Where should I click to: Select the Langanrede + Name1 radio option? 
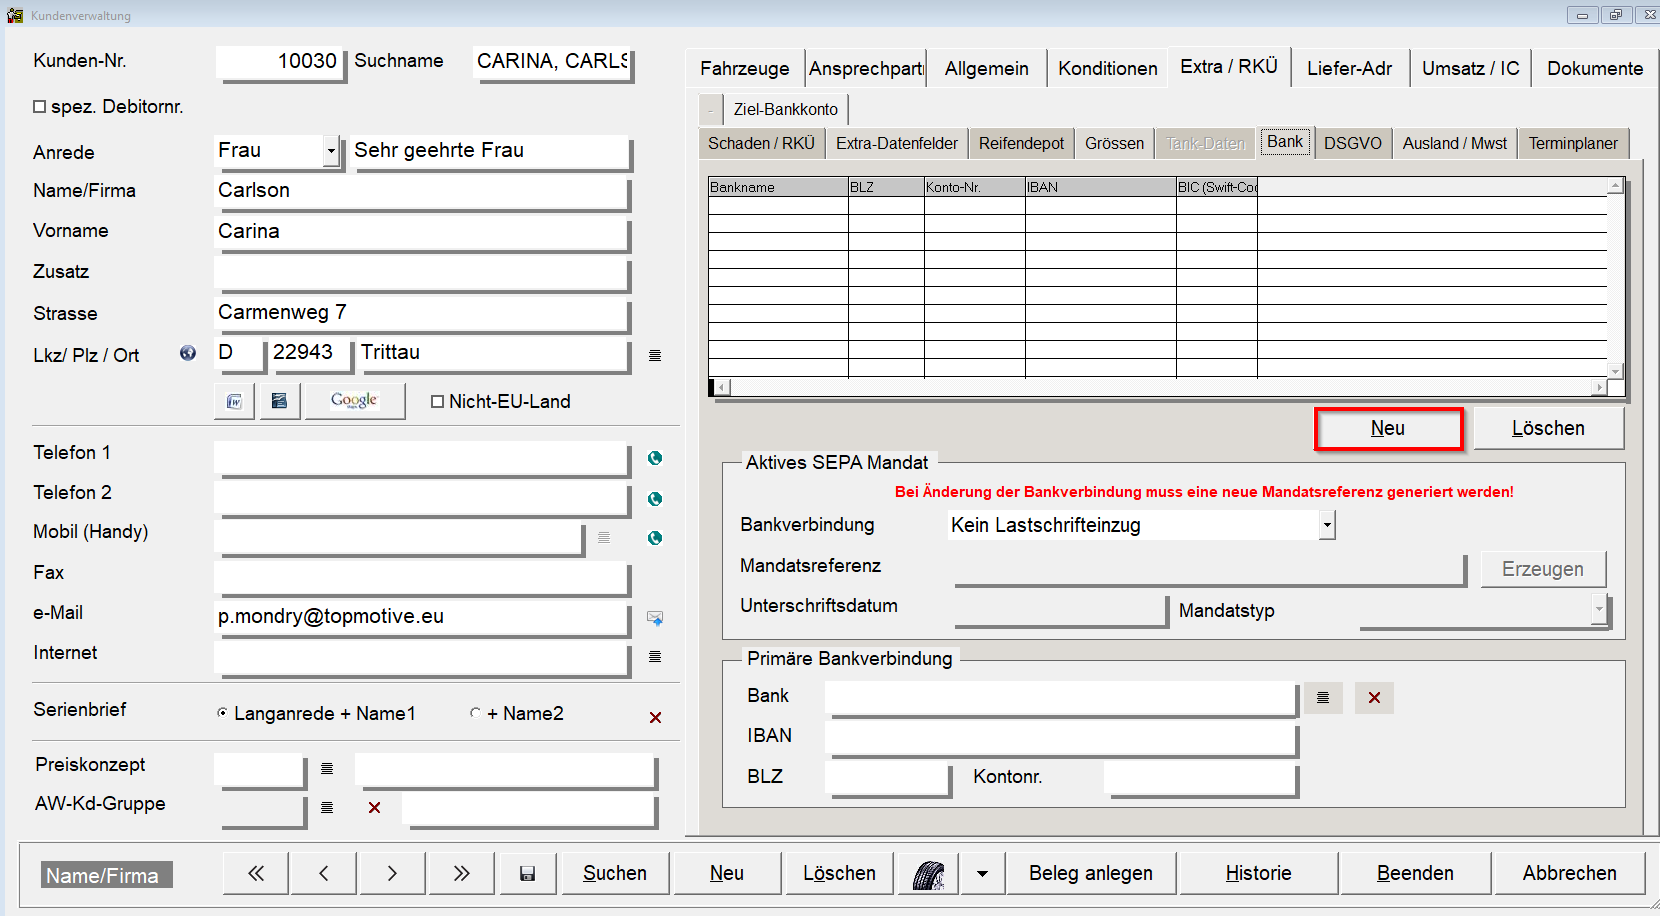click(x=222, y=713)
